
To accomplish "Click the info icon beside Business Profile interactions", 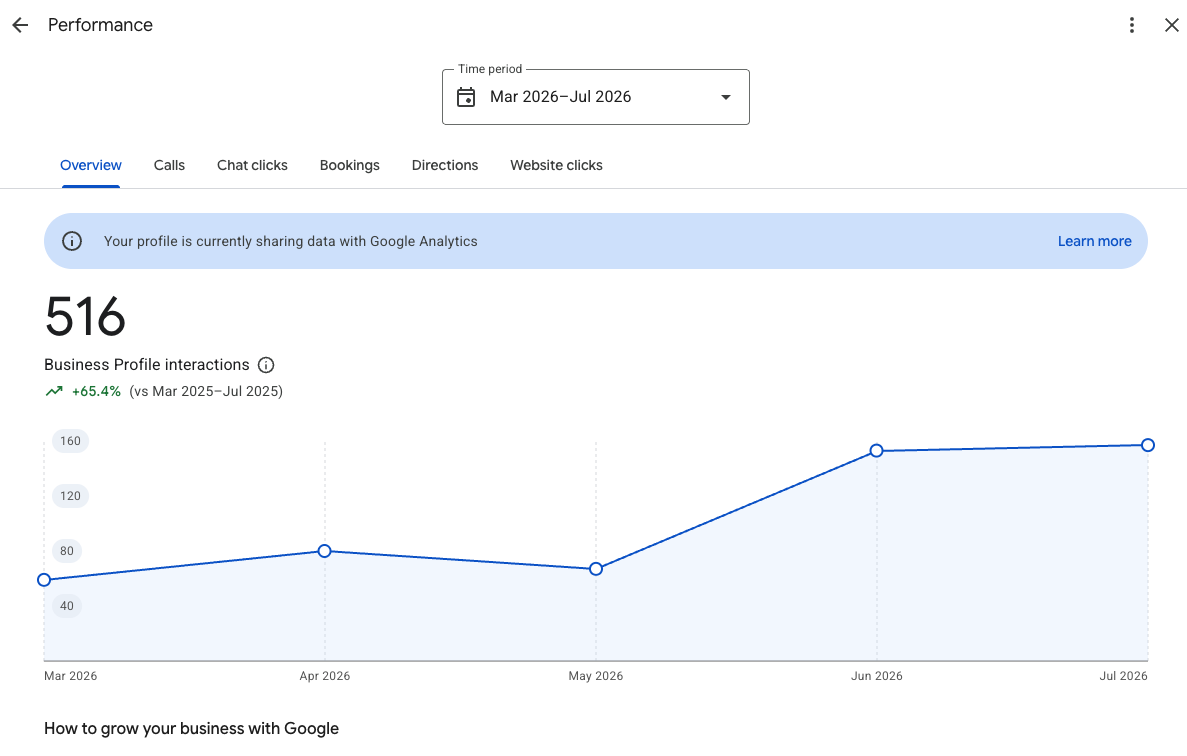I will tap(266, 365).
